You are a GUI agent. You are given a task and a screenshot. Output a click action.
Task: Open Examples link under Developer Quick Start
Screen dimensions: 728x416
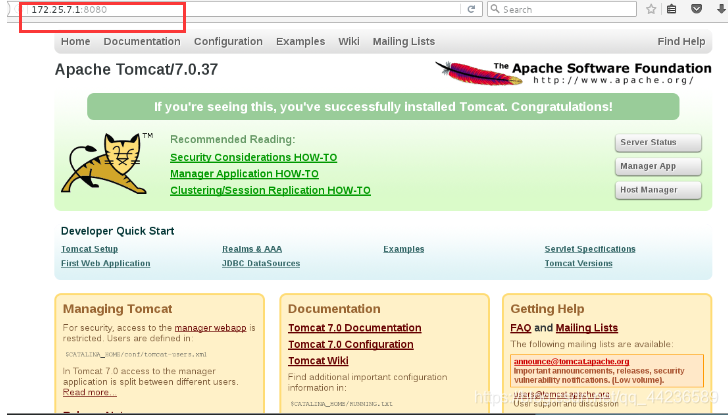coord(403,249)
